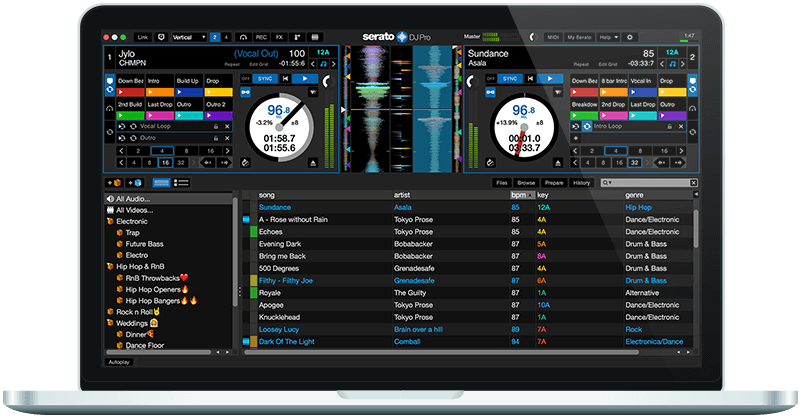This screenshot has height=417, width=800.
Task: Toggle the Intro Loop active on deck 2
Action: tap(587, 127)
